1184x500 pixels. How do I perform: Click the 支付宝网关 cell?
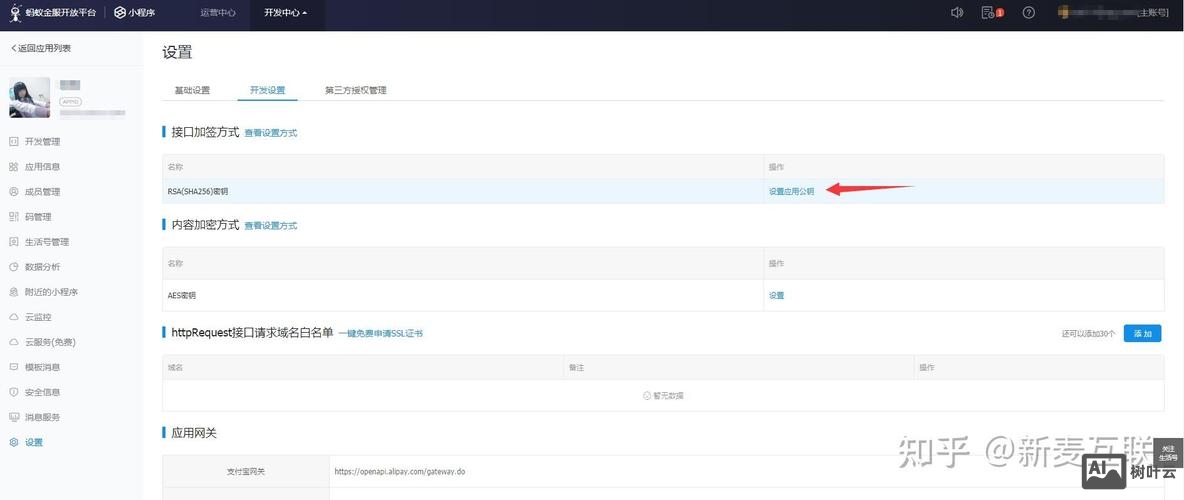[246, 471]
